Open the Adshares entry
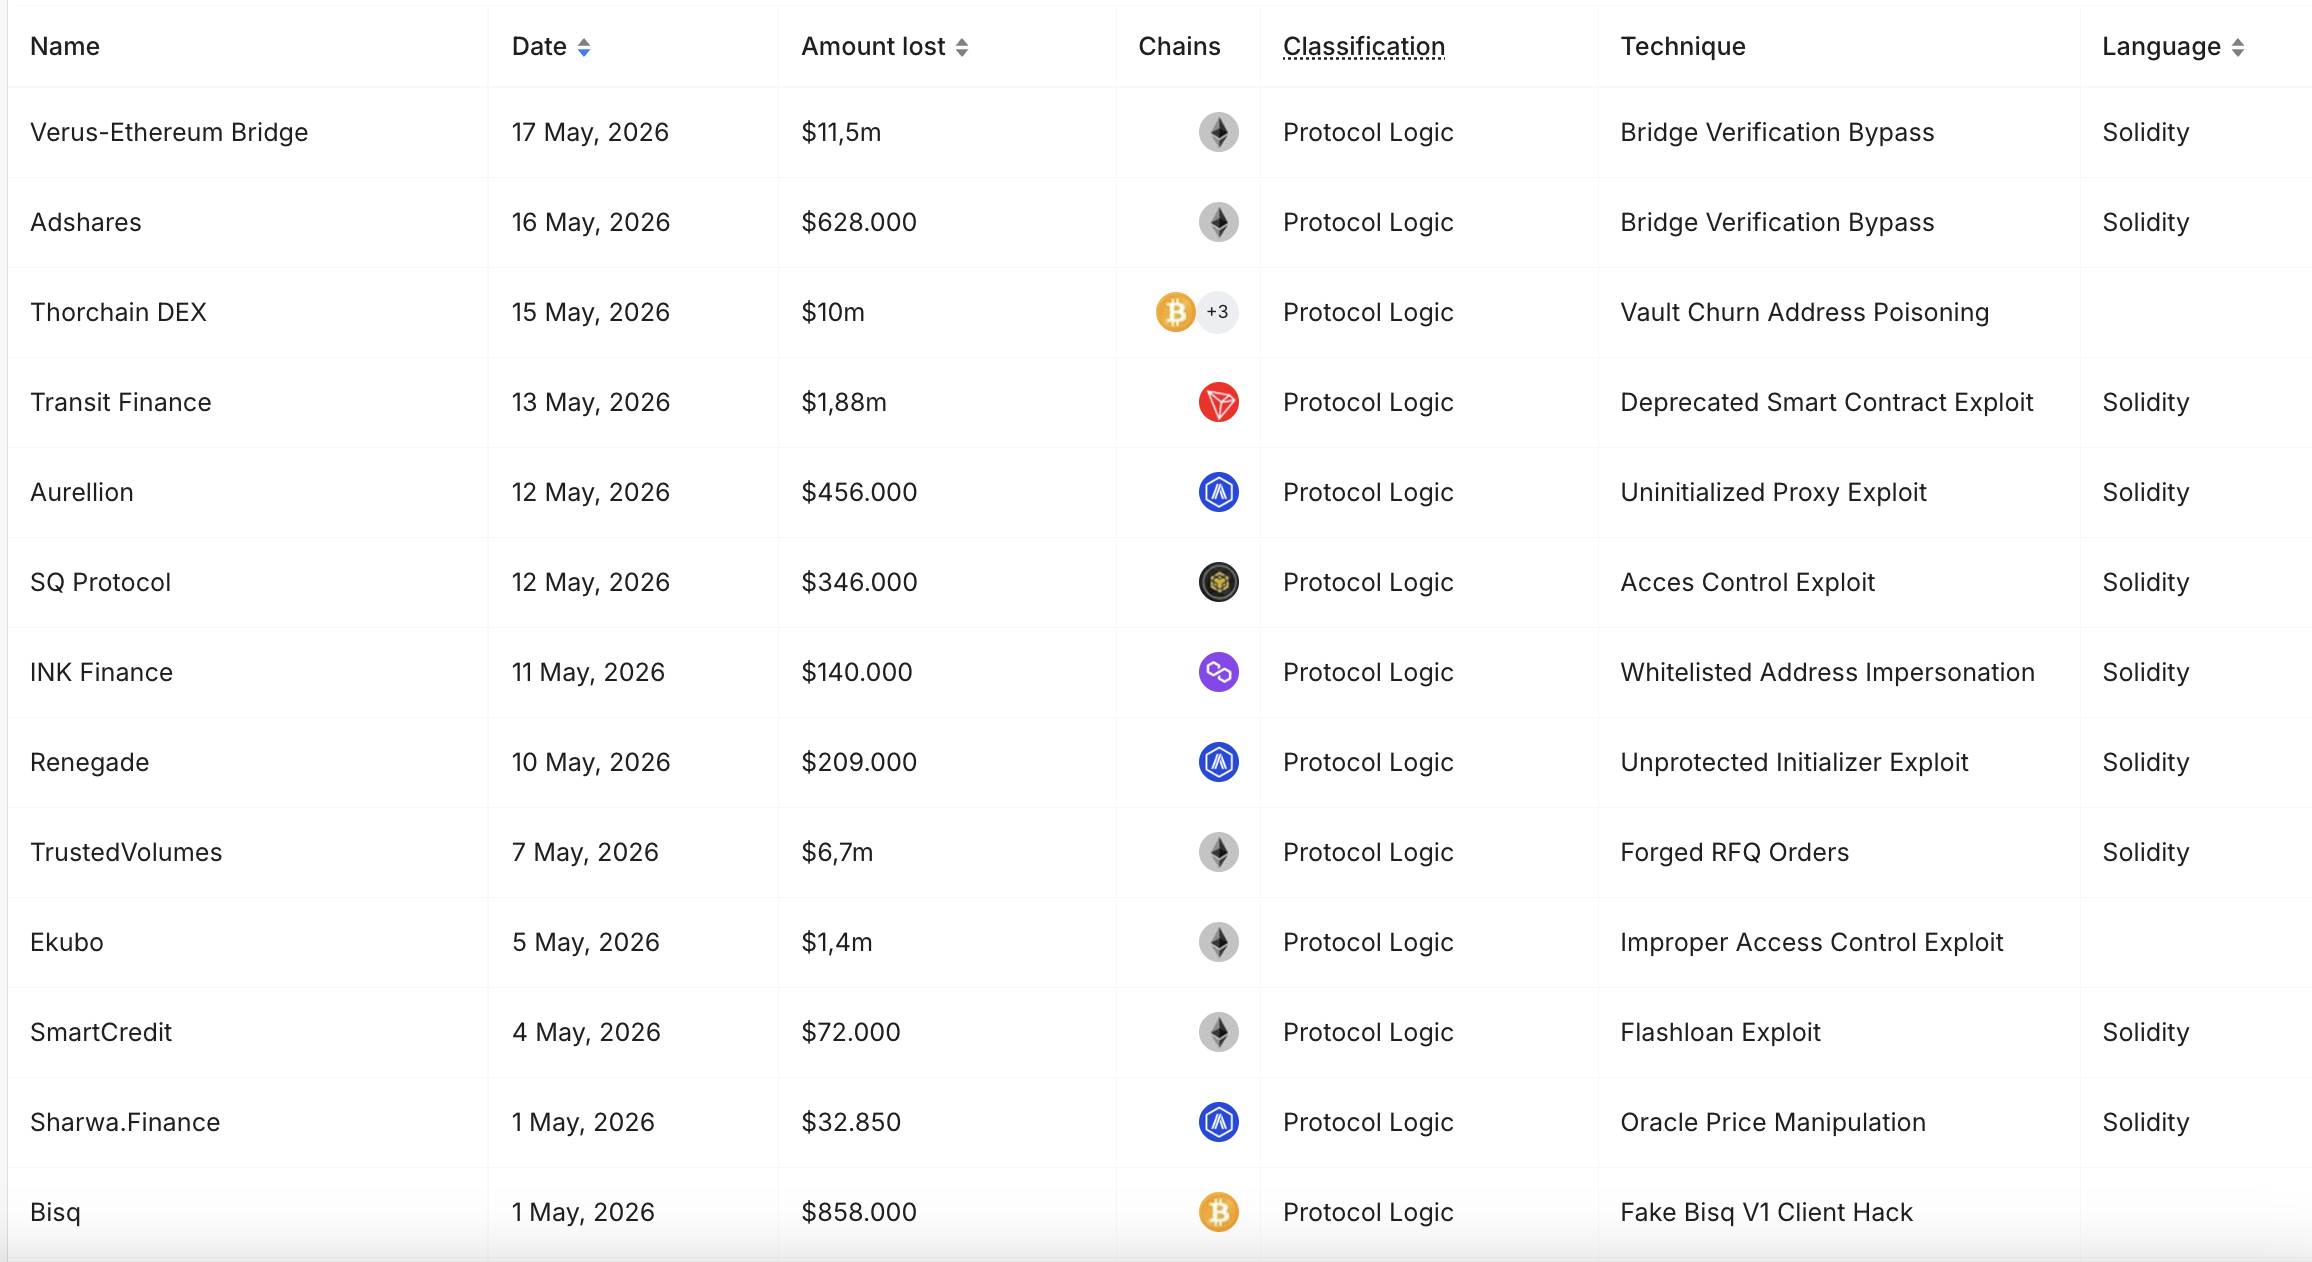This screenshot has width=2312, height=1262. [x=86, y=222]
